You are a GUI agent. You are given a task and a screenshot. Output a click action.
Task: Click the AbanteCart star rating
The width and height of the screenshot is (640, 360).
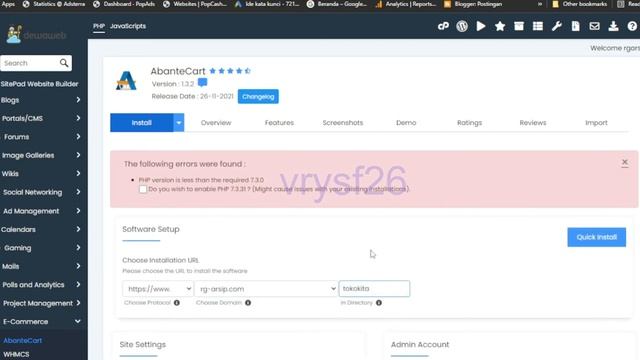[230, 71]
